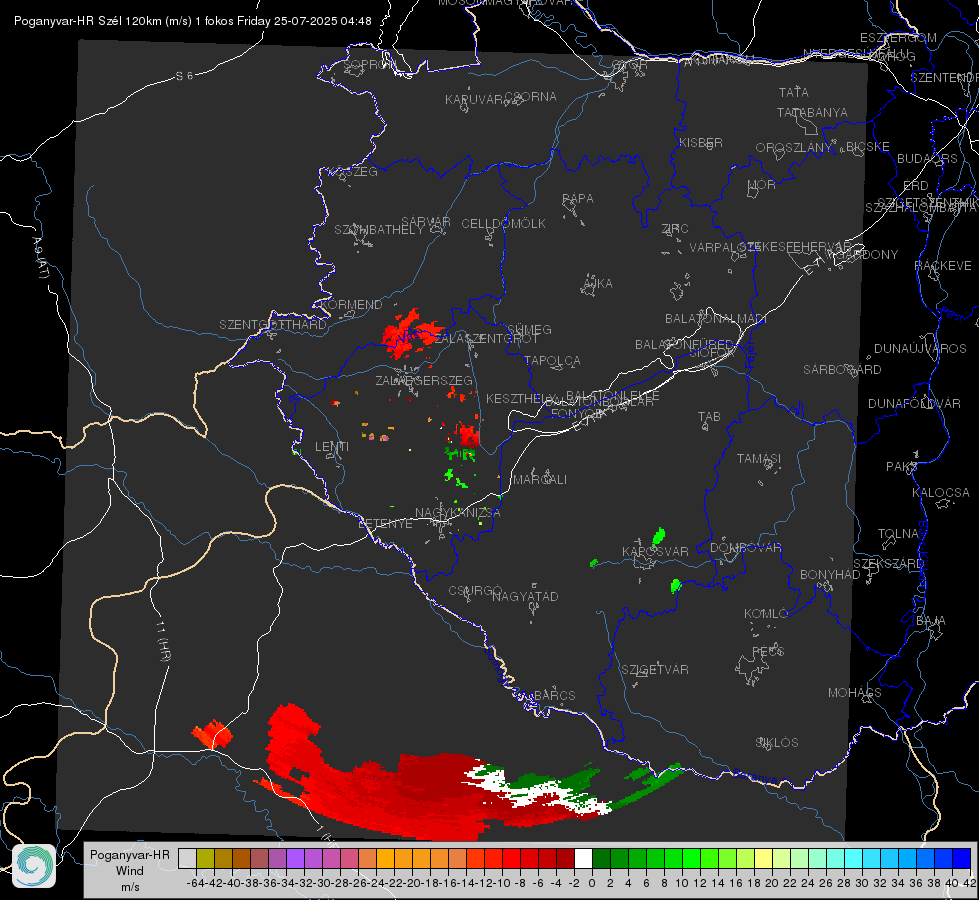Click the PÁPA city label
Image resolution: width=979 pixels, height=900 pixels.
tap(578, 199)
